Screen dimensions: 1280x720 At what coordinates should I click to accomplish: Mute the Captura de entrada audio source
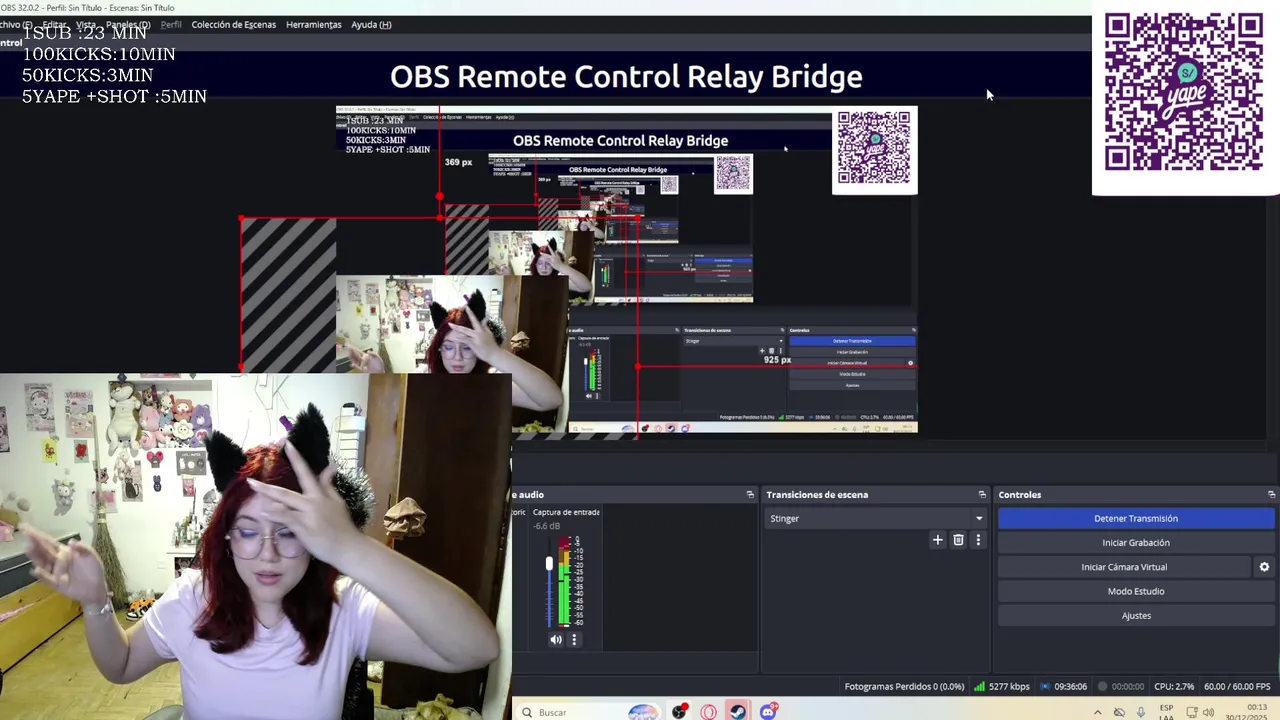tap(556, 640)
